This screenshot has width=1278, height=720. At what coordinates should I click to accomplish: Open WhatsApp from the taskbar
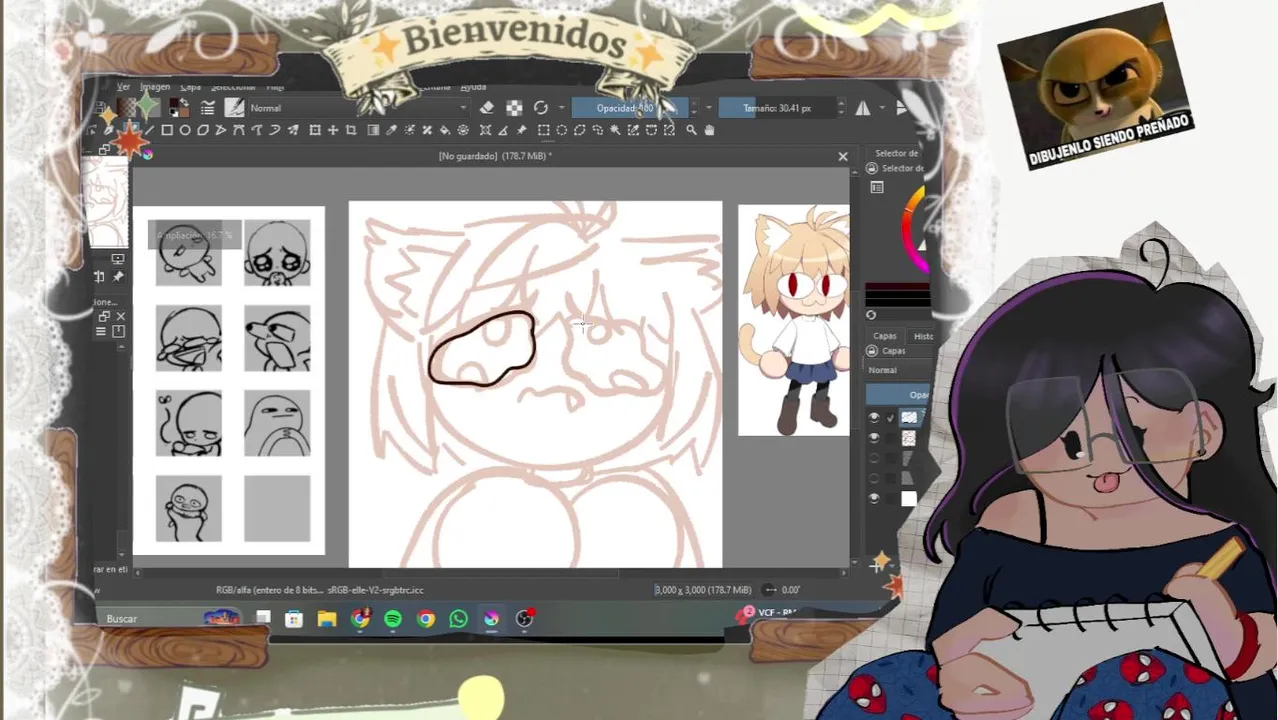tap(458, 619)
